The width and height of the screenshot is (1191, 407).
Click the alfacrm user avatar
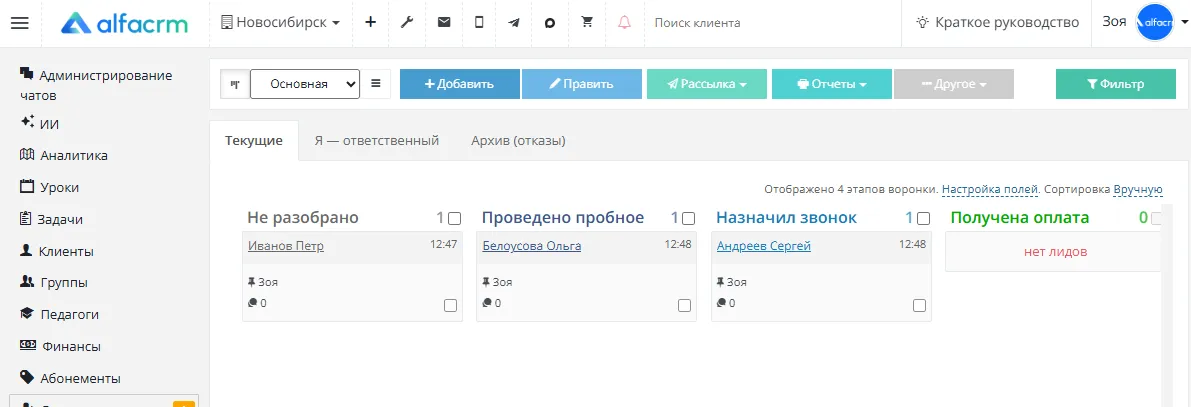pos(1155,23)
